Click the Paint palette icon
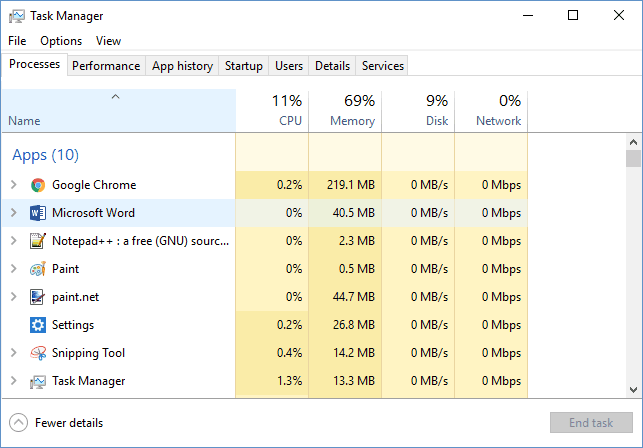Image resolution: width=643 pixels, height=448 pixels. click(x=38, y=269)
